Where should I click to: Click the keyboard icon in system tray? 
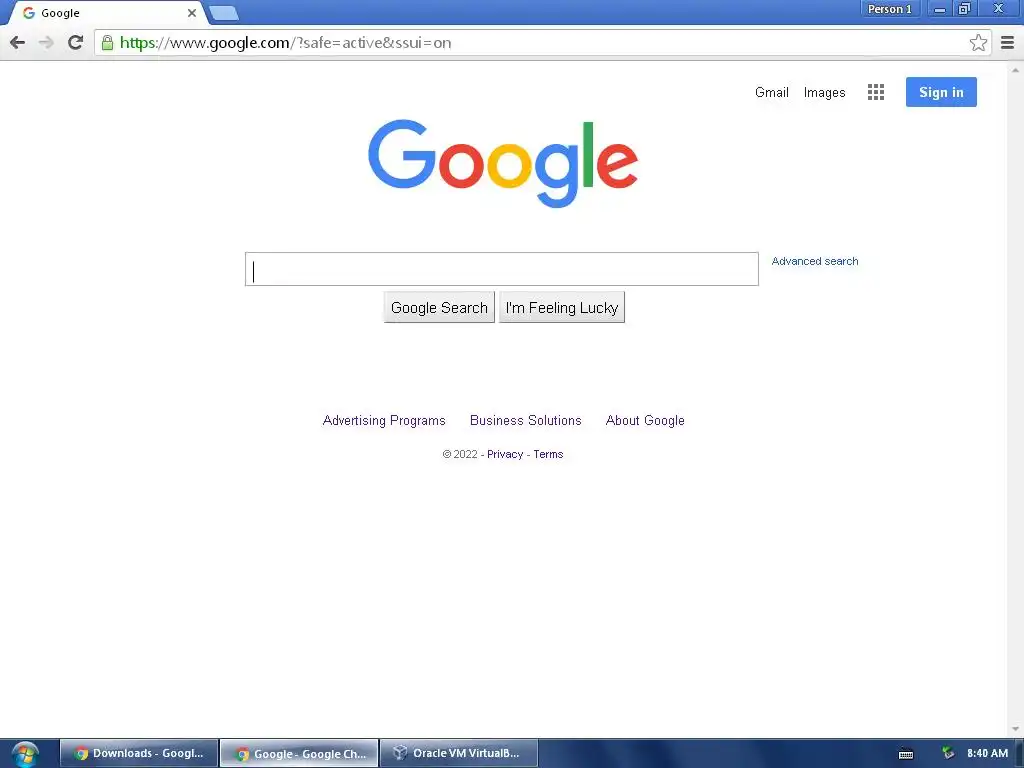(x=906, y=754)
